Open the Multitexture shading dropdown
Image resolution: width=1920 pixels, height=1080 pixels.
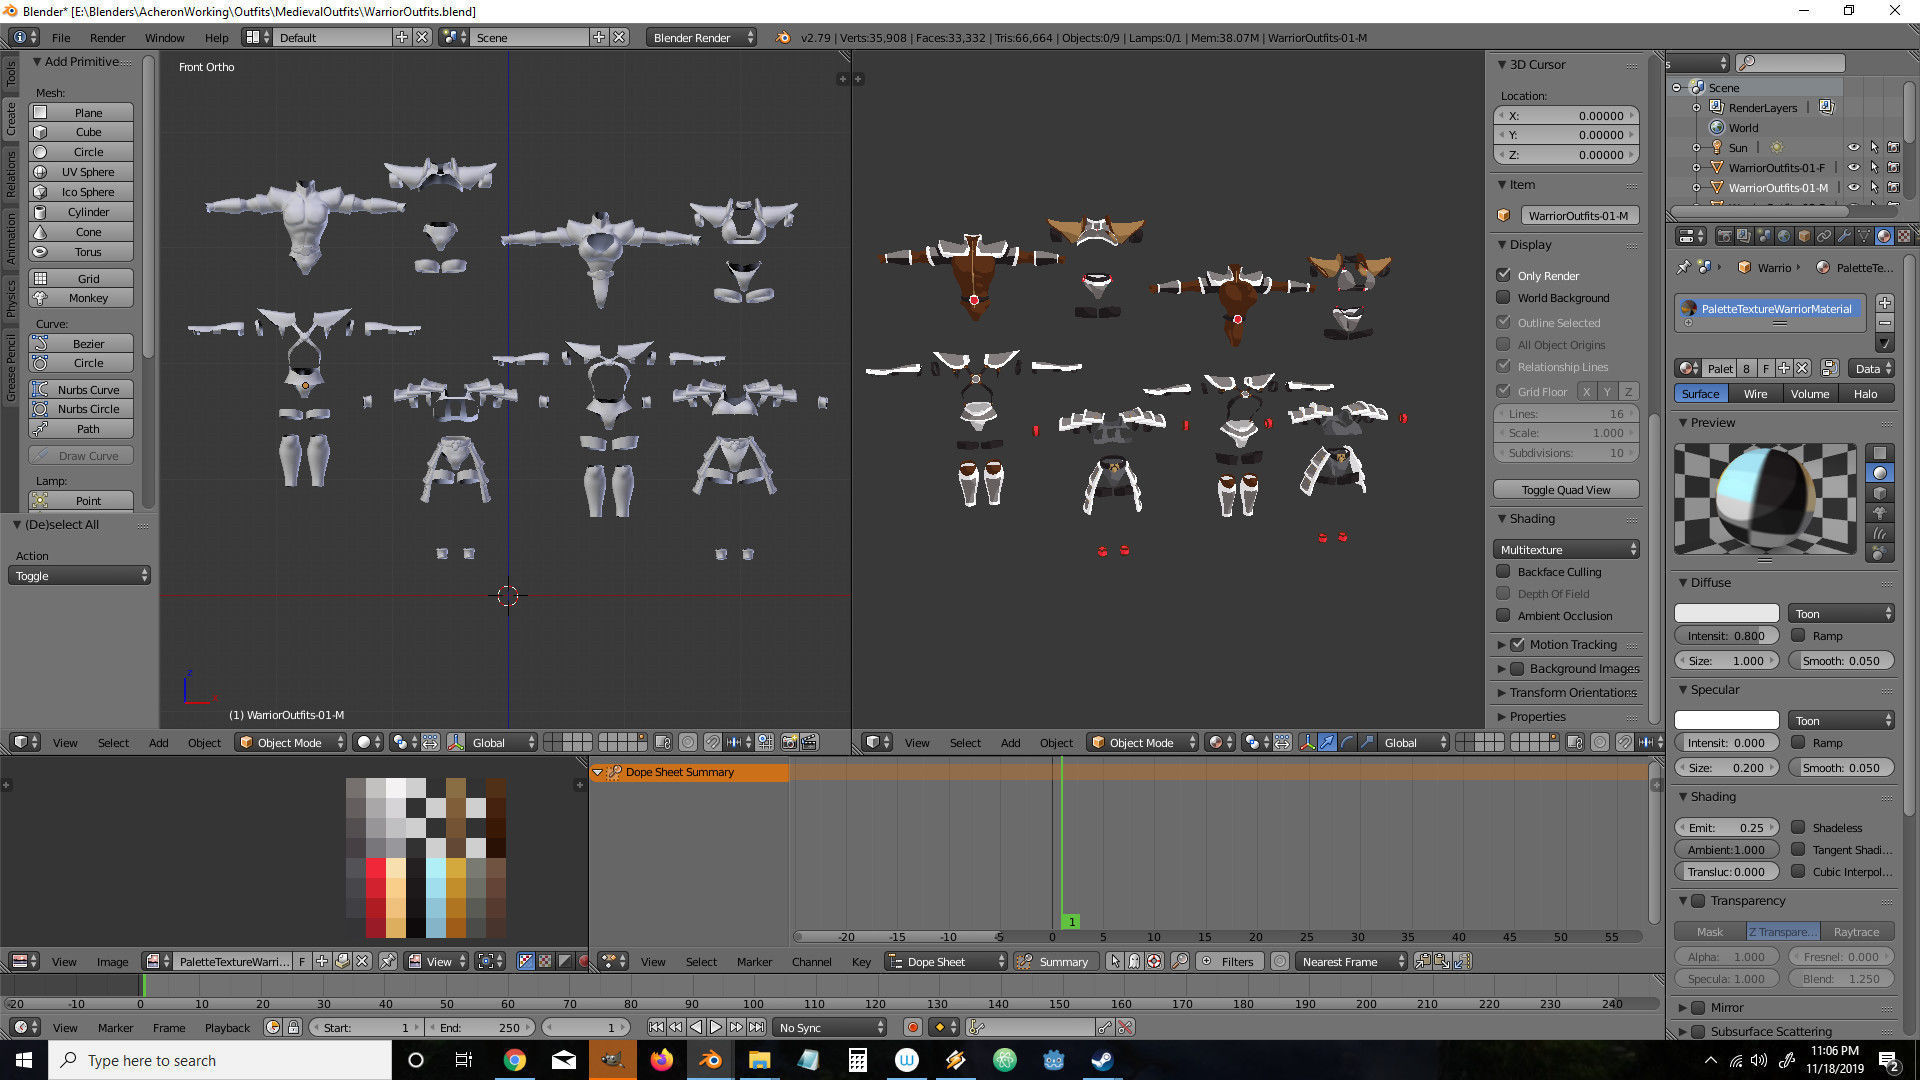(x=1566, y=549)
